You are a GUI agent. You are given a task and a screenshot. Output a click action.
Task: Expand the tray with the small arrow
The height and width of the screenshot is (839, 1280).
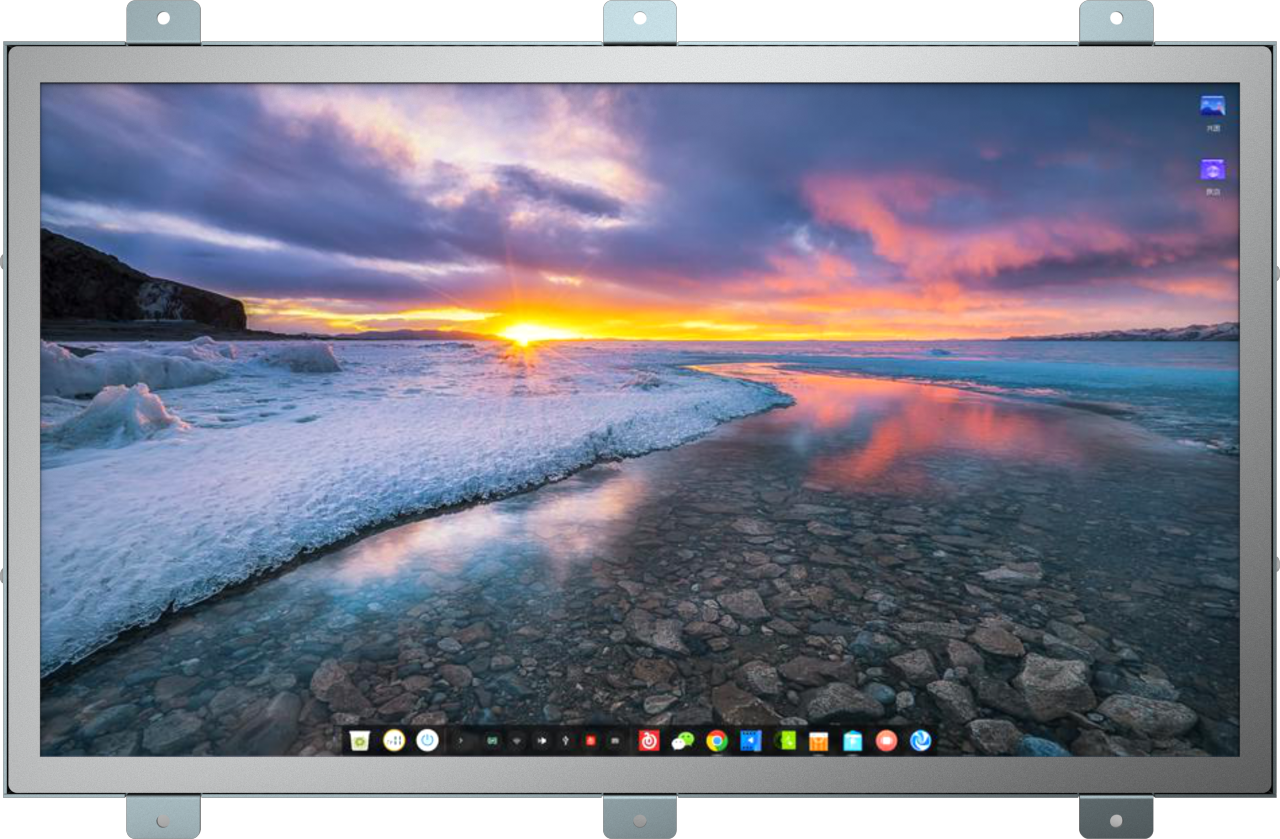click(x=461, y=741)
